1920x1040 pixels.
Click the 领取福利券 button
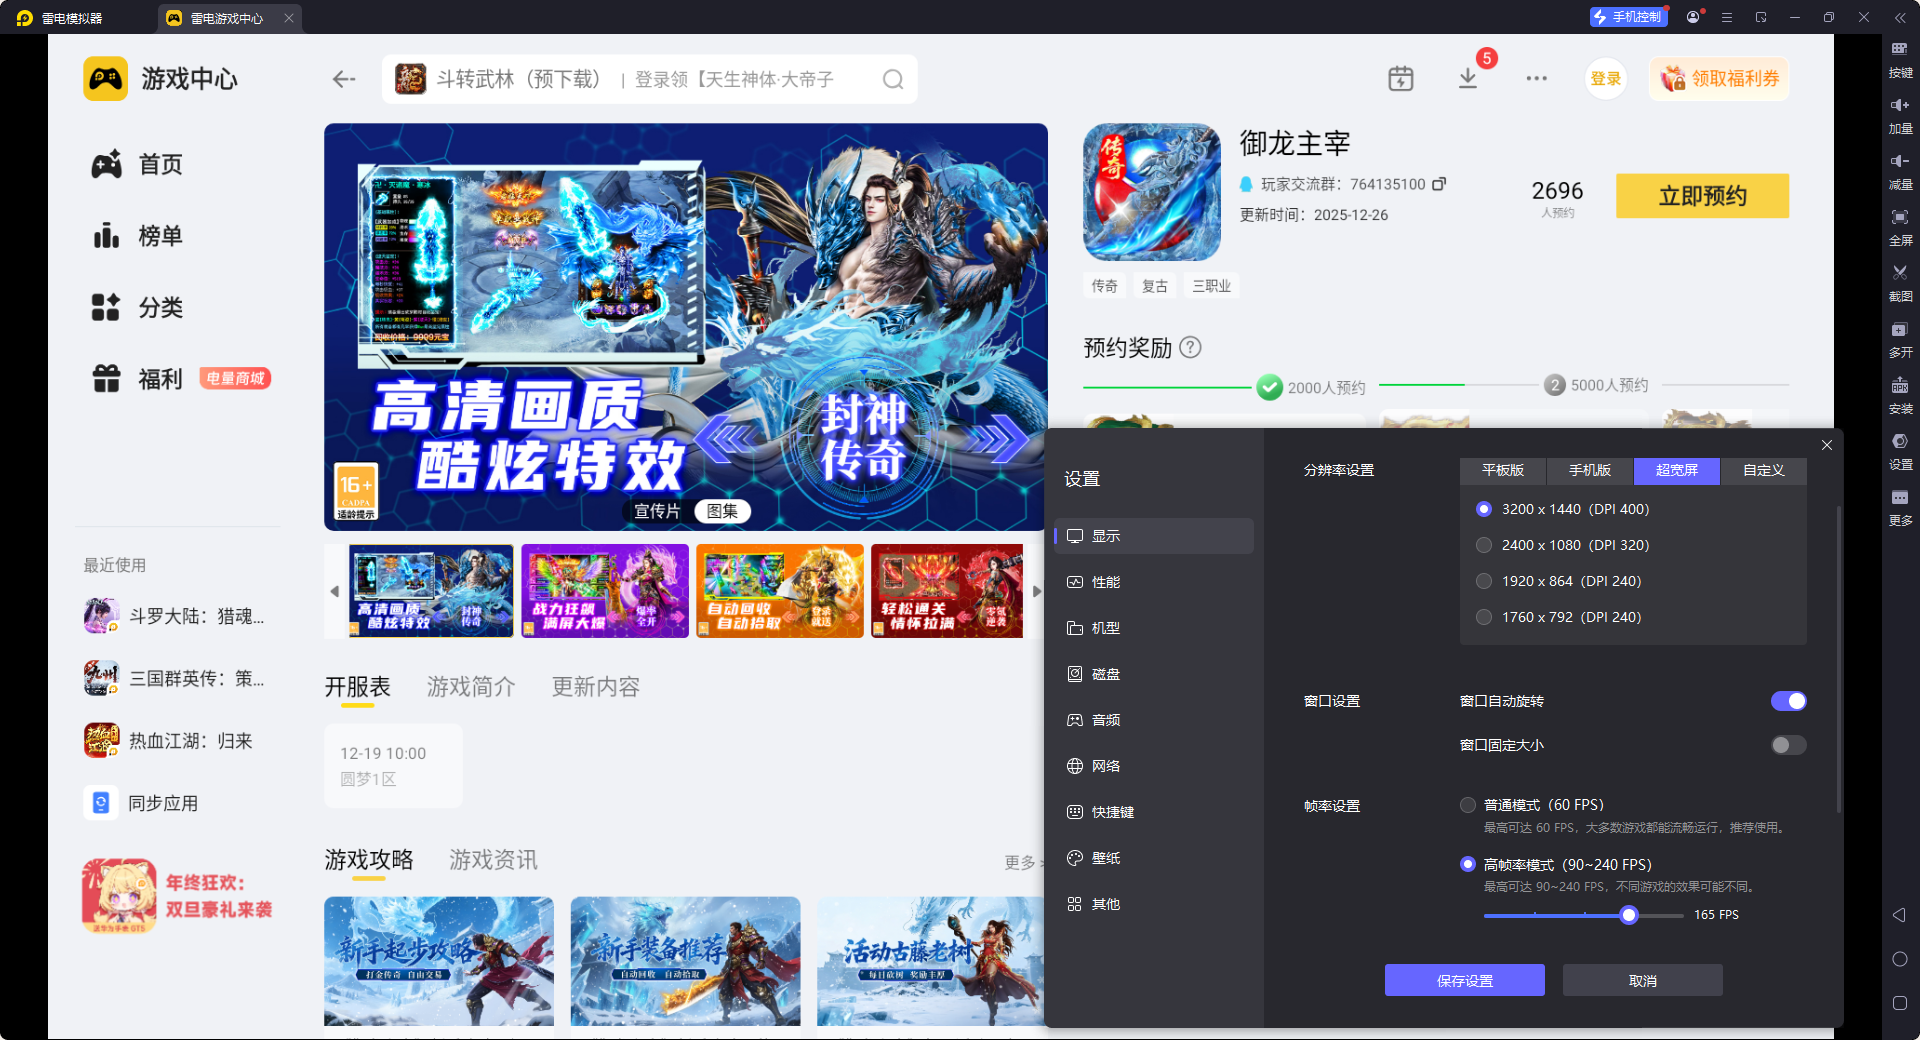tap(1720, 79)
